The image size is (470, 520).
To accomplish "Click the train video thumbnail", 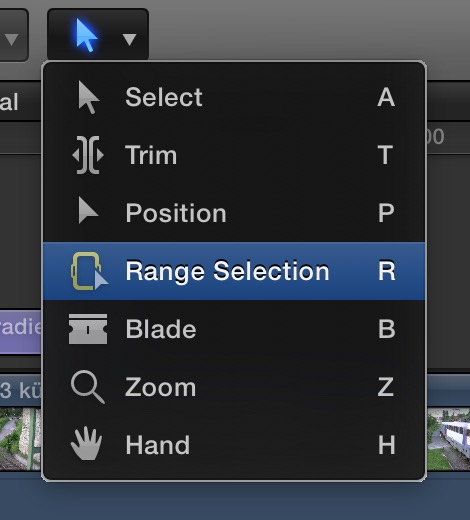I will pos(448,439).
